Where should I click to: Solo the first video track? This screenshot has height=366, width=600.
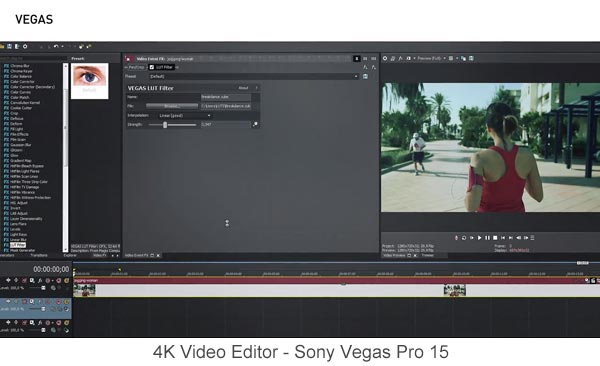coord(66,280)
